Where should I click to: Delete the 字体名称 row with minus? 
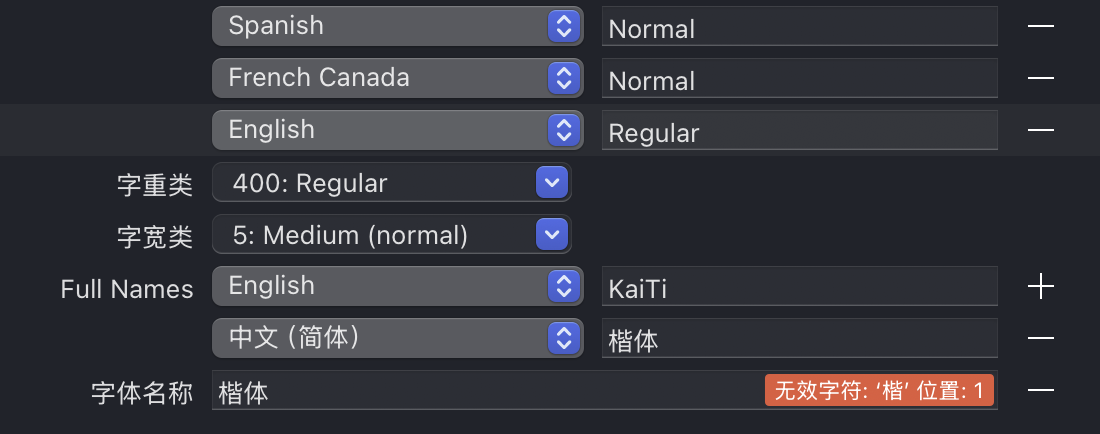[1041, 390]
